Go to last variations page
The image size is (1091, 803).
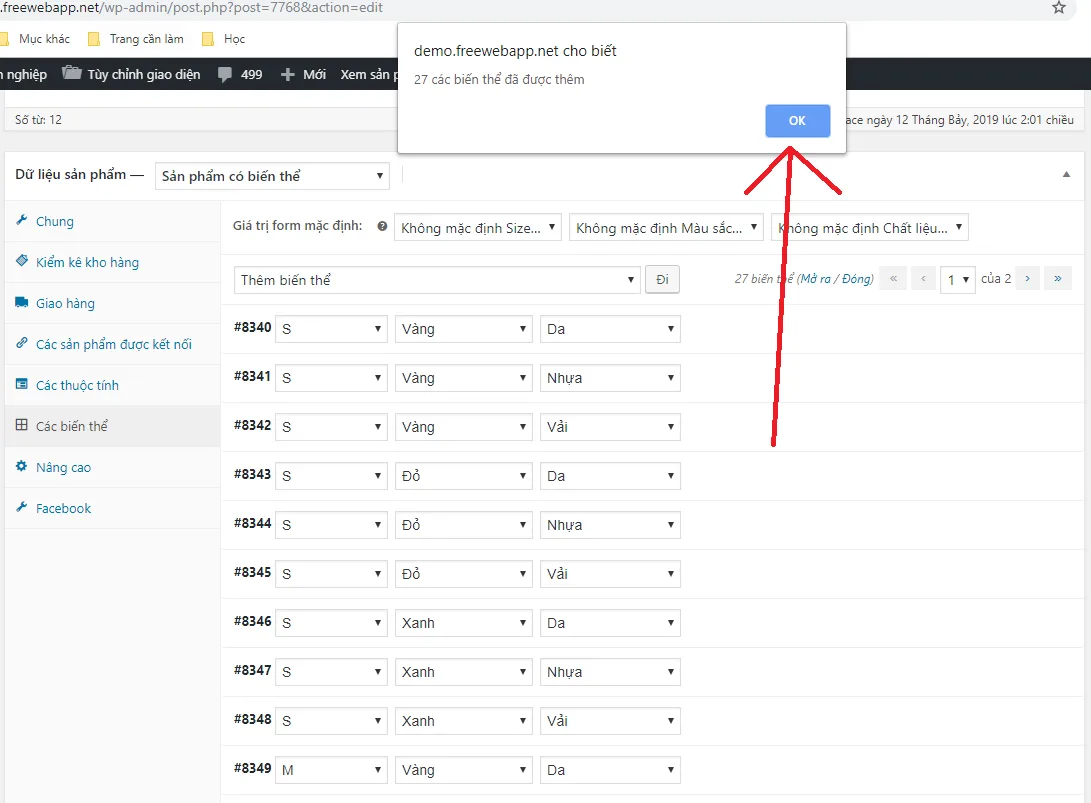[1058, 278]
